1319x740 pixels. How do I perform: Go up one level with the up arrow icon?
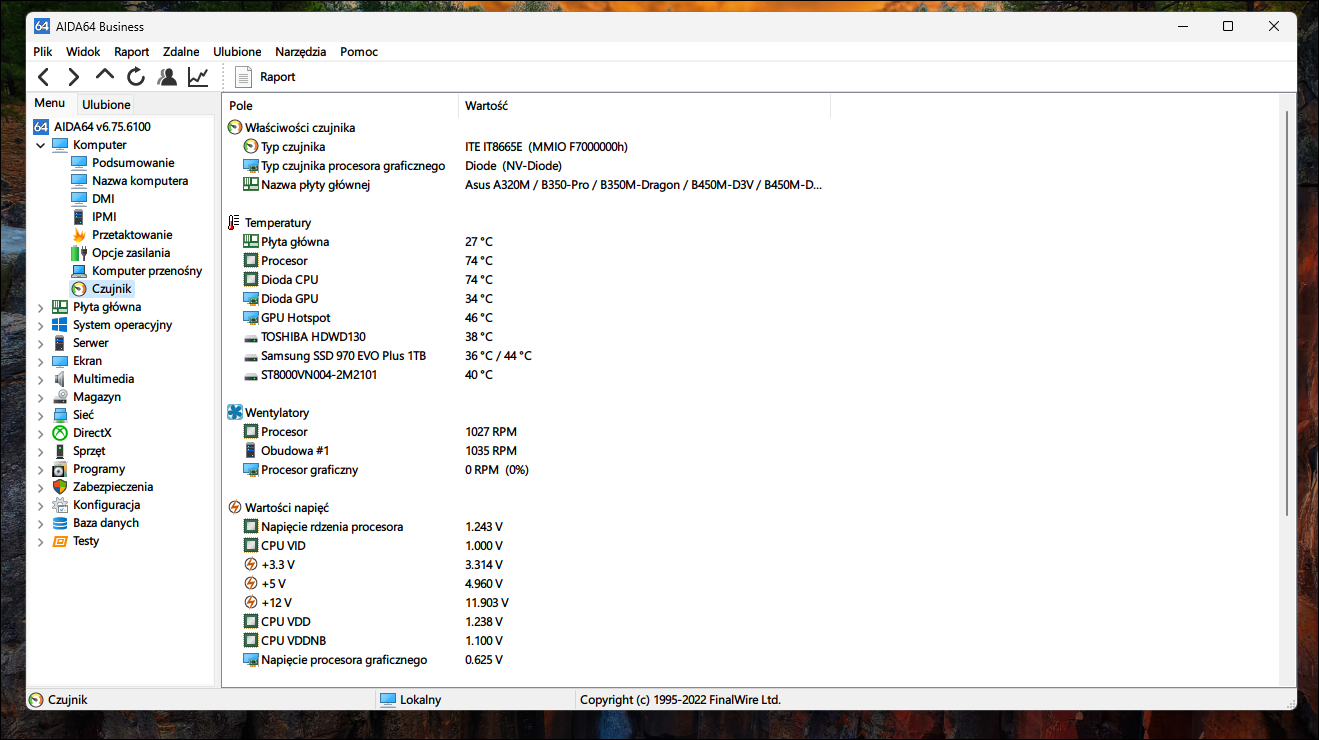[x=105, y=75]
